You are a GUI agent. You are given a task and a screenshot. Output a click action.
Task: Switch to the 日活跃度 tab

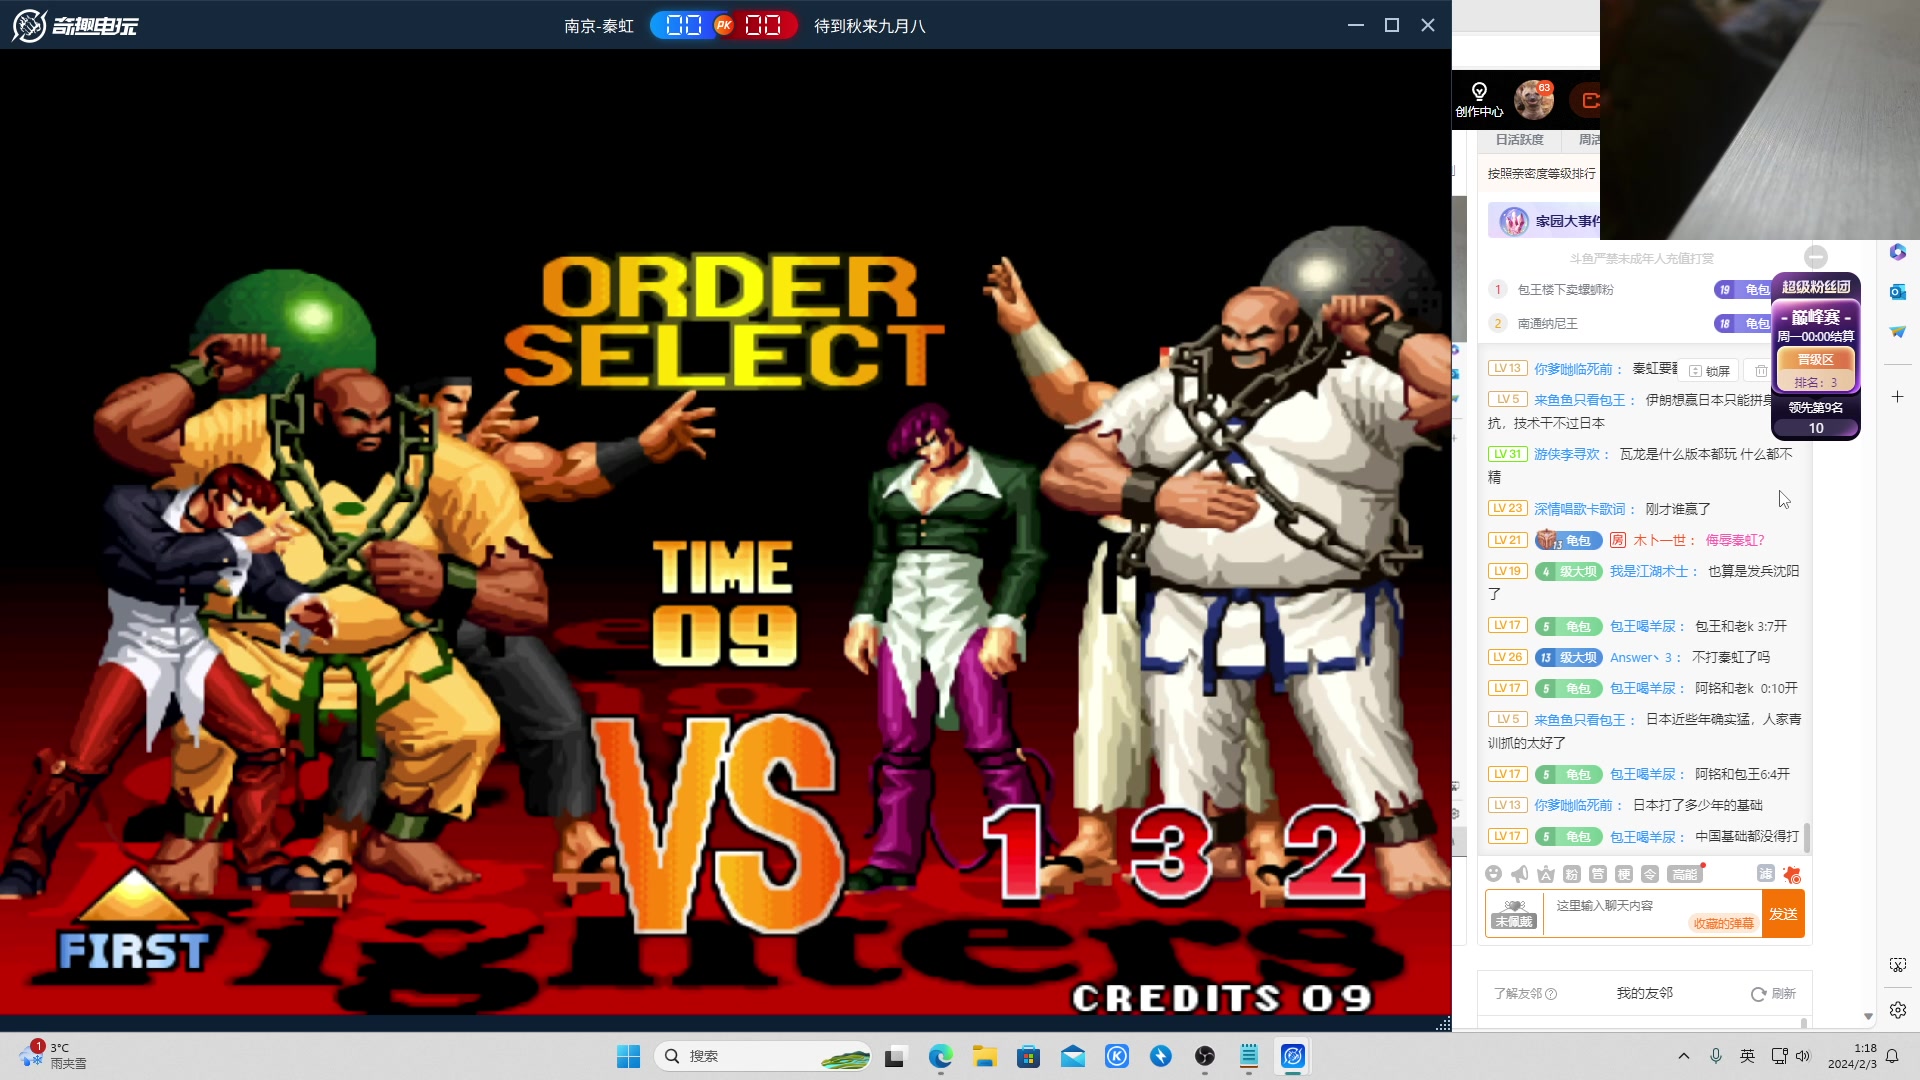1519,140
